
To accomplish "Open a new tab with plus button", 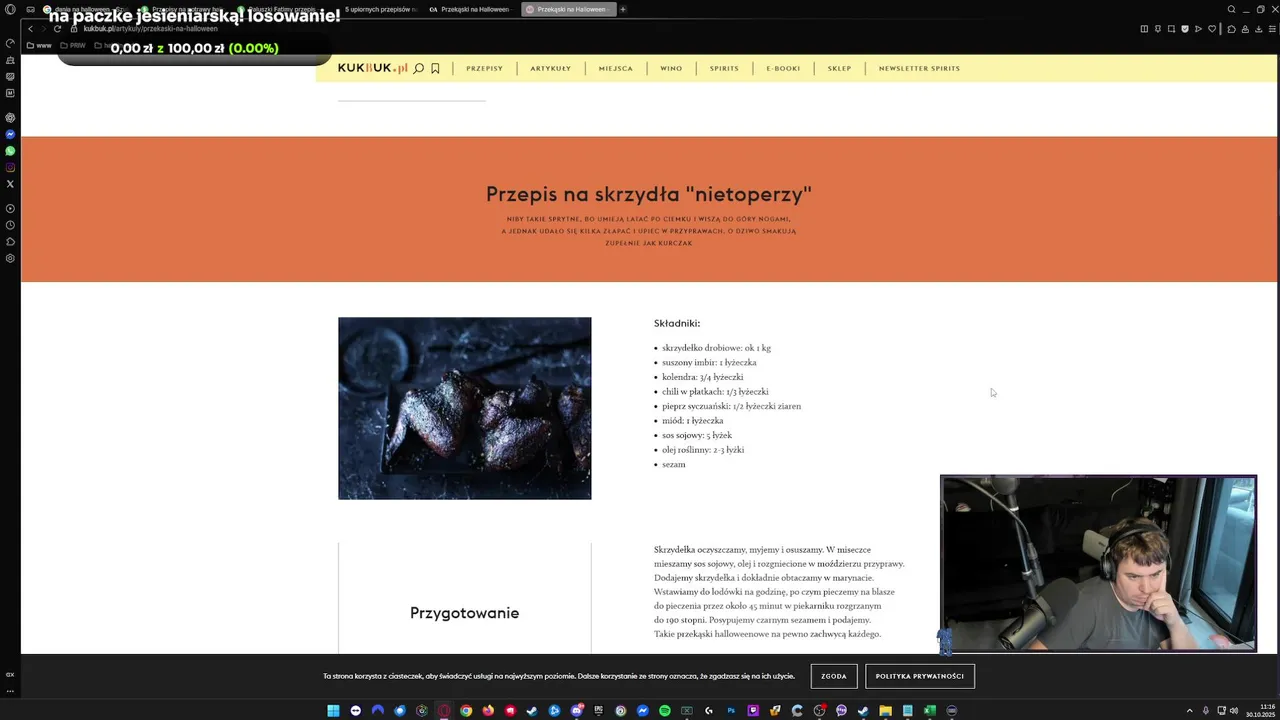I will coord(622,9).
